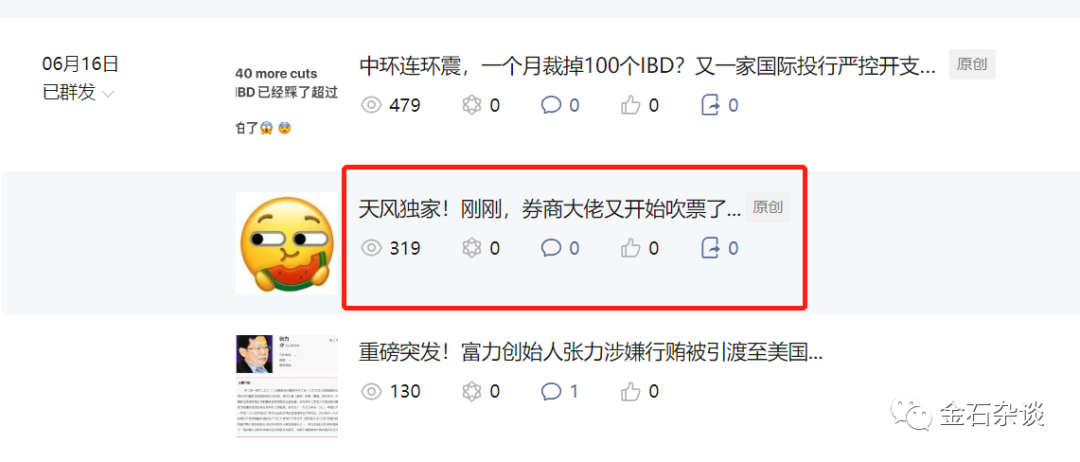Click thumbs-up icon on the 中环连环震 article
This screenshot has height=462, width=1080.
tap(631, 105)
